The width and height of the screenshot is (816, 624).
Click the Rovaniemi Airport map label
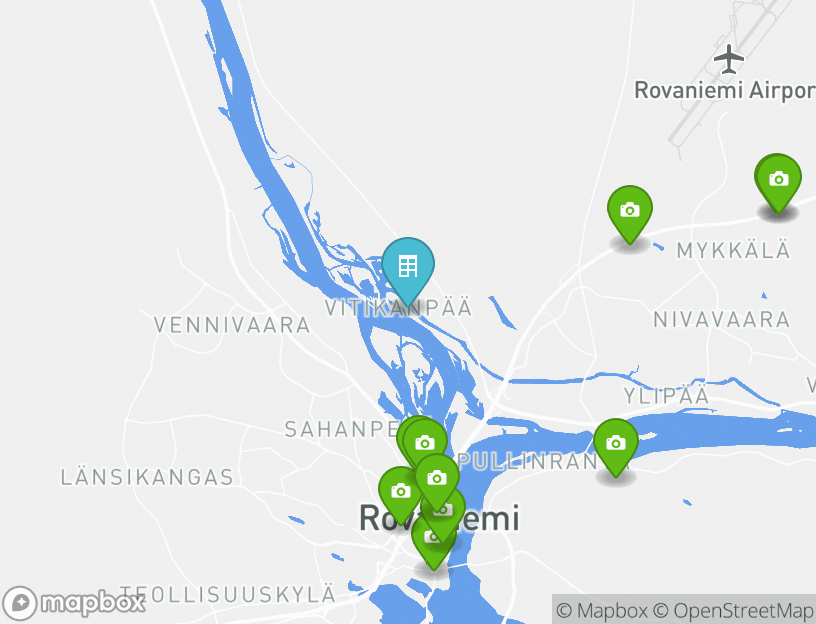pos(724,91)
